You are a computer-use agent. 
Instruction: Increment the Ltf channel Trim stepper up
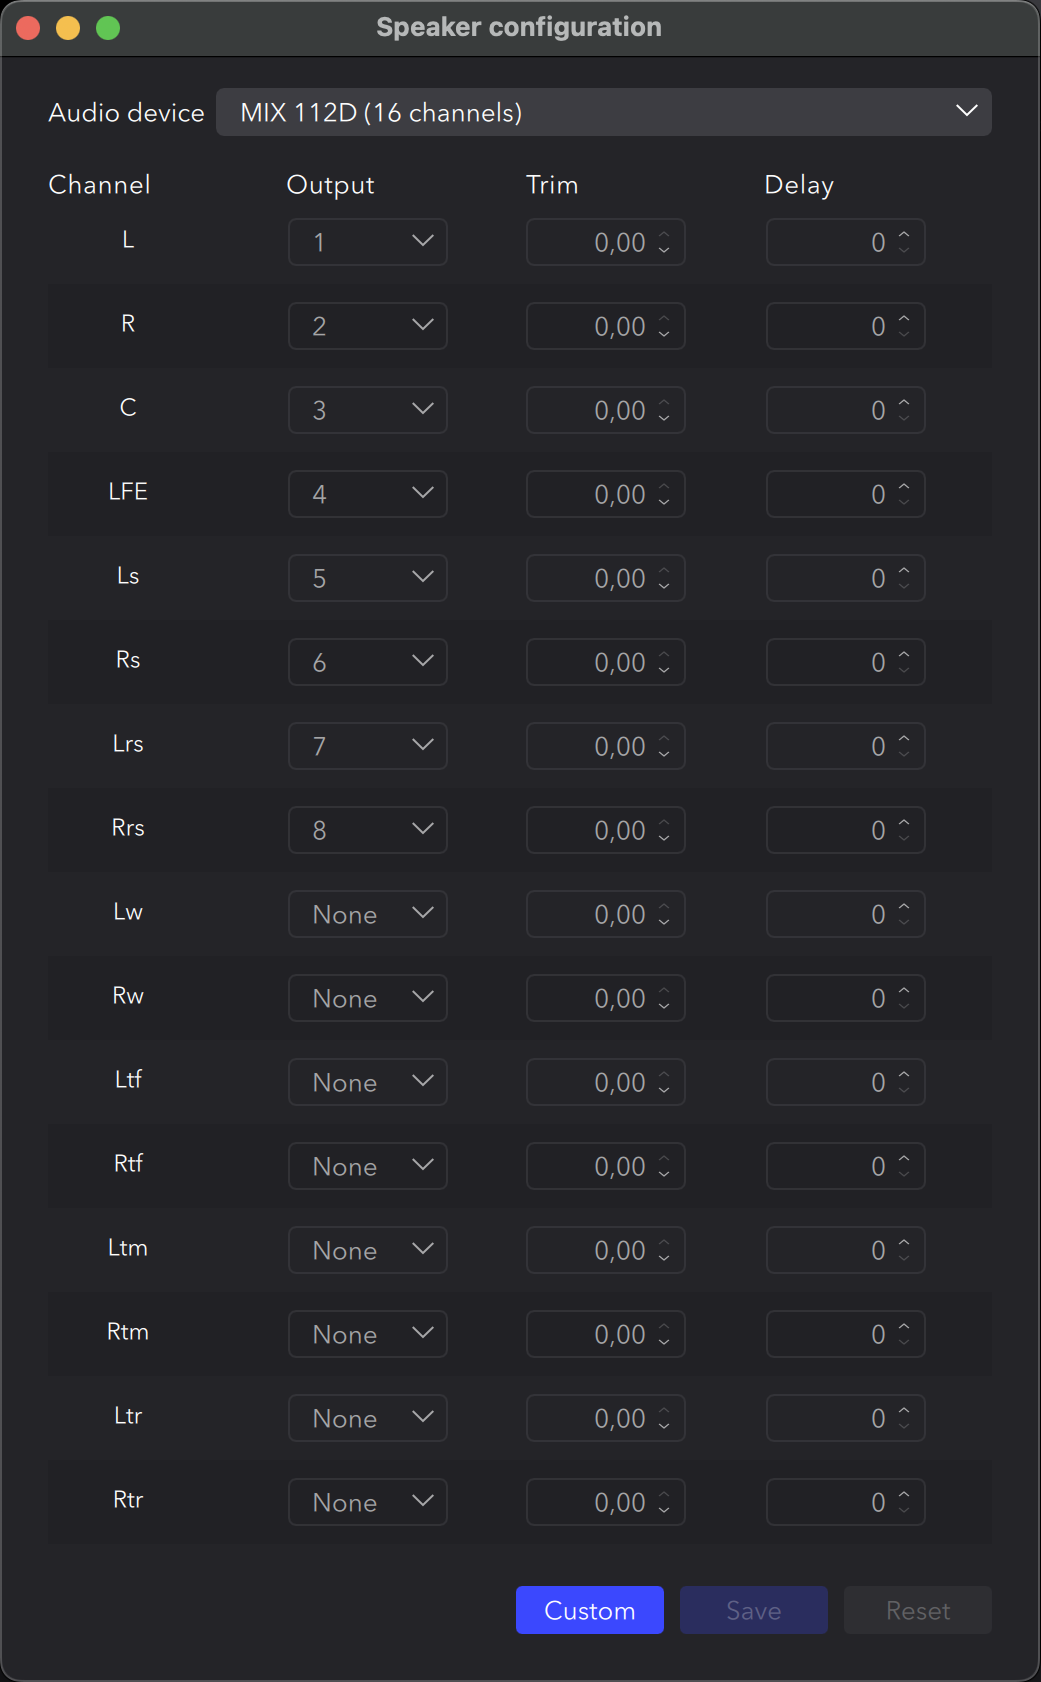(664, 1076)
